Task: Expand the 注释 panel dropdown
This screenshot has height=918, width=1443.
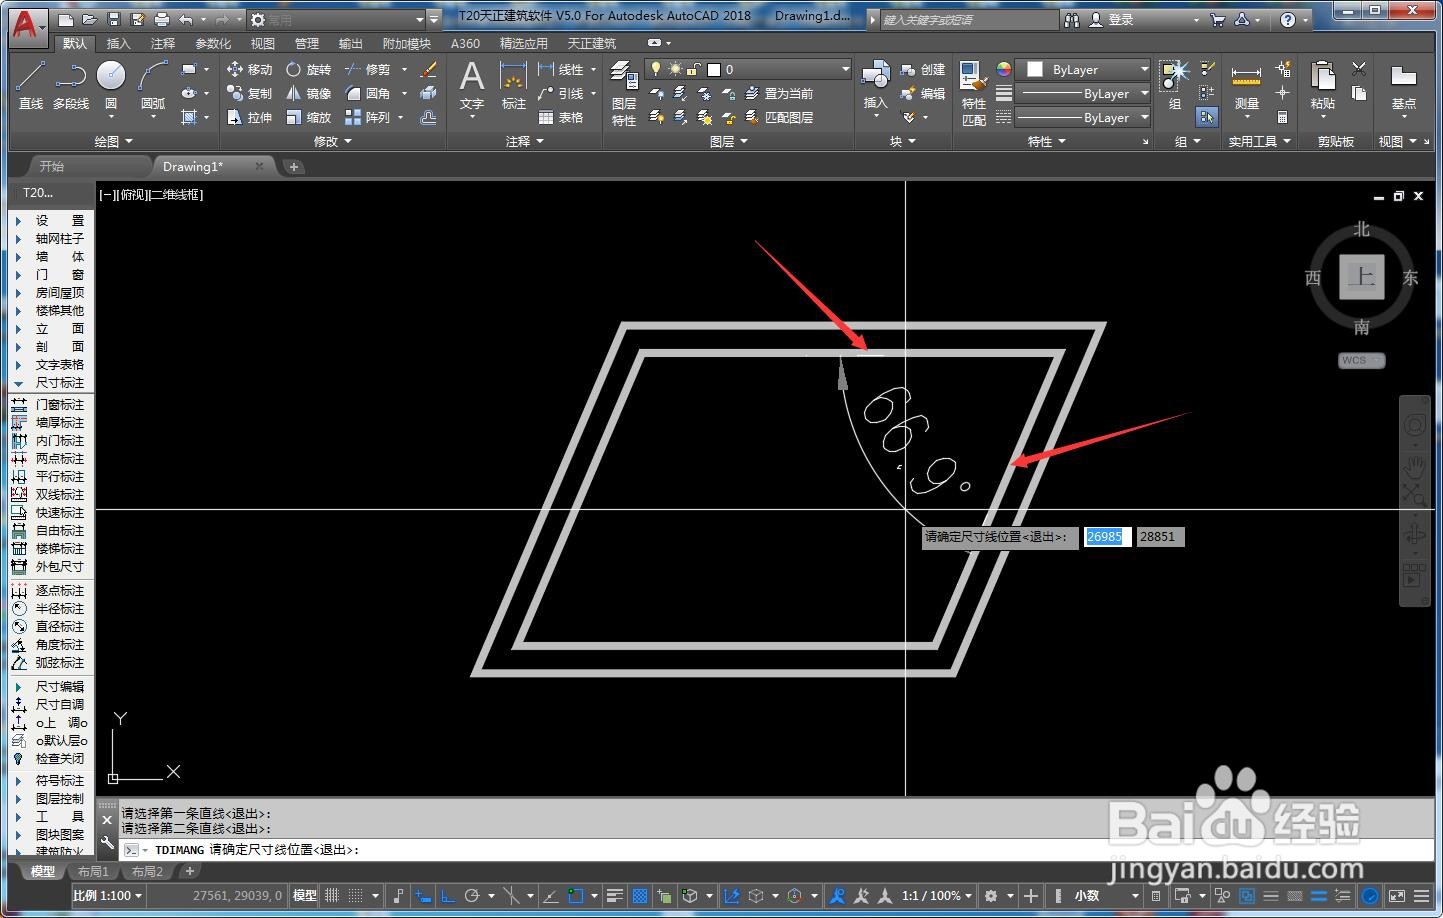Action: pyautogui.click(x=524, y=142)
